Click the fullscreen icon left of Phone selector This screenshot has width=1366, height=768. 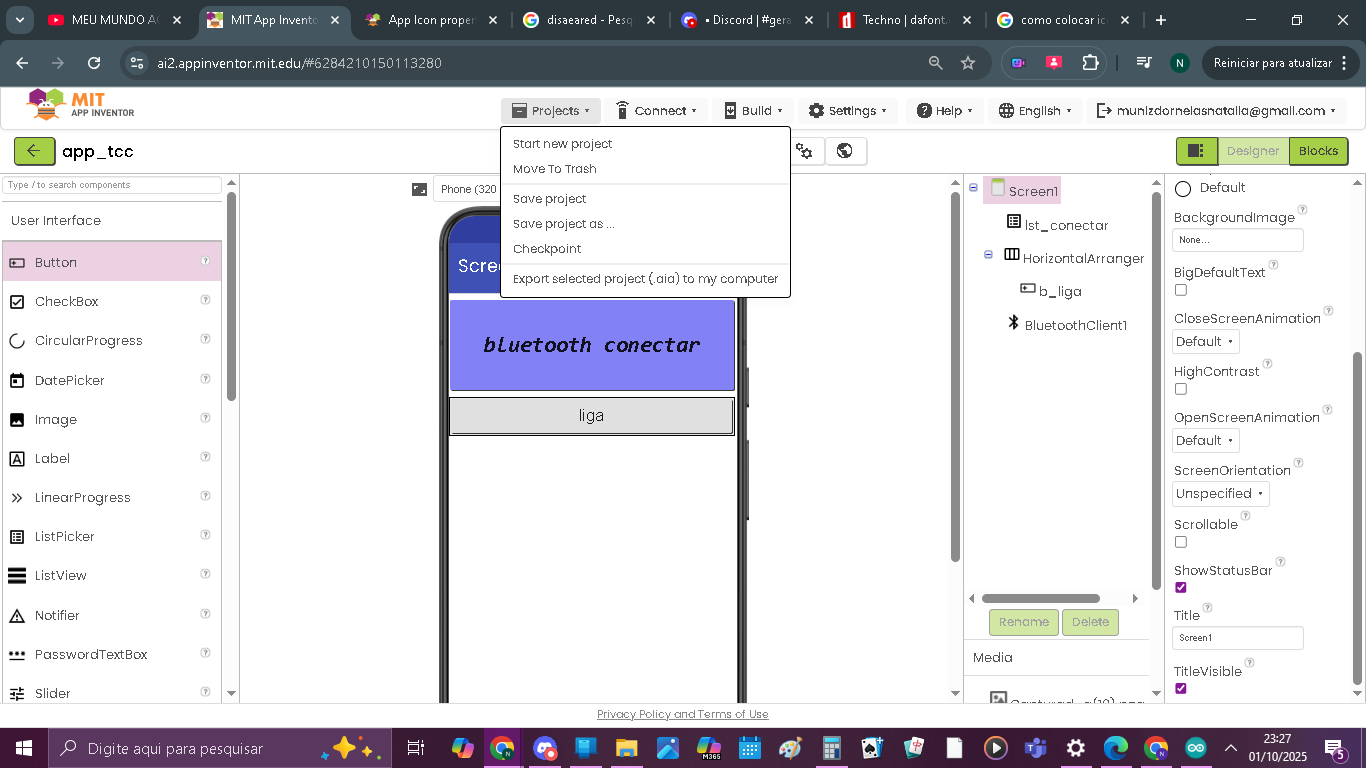coord(420,189)
